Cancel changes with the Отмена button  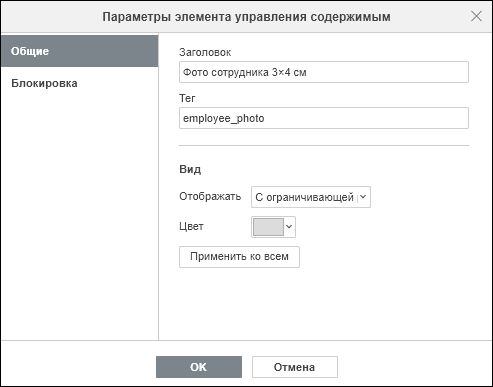click(295, 367)
